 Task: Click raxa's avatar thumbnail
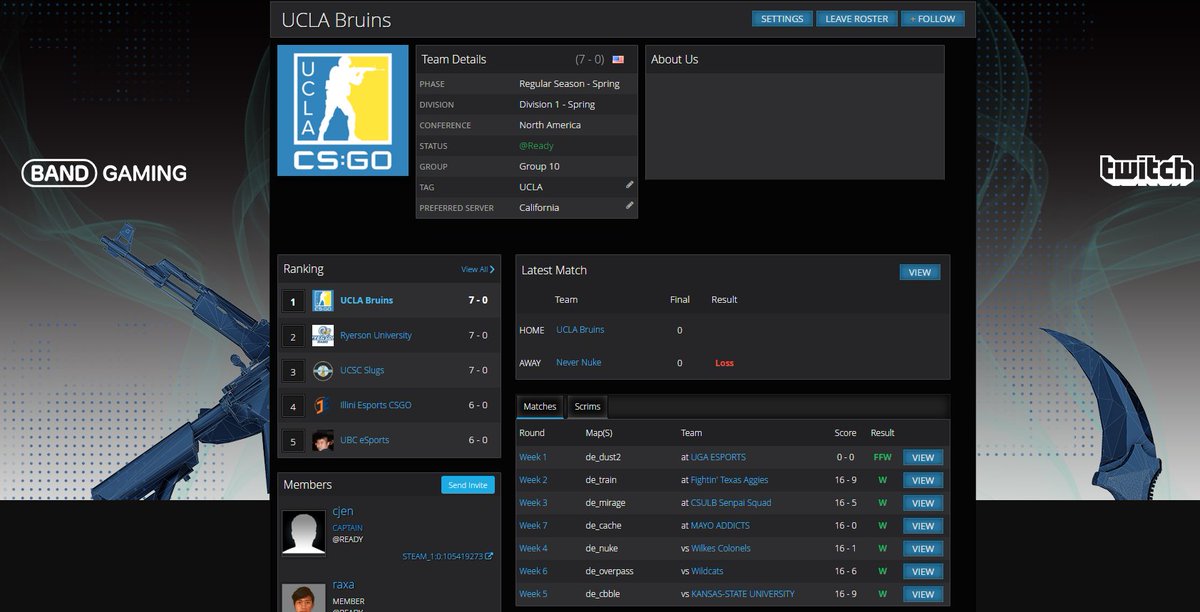click(x=303, y=598)
